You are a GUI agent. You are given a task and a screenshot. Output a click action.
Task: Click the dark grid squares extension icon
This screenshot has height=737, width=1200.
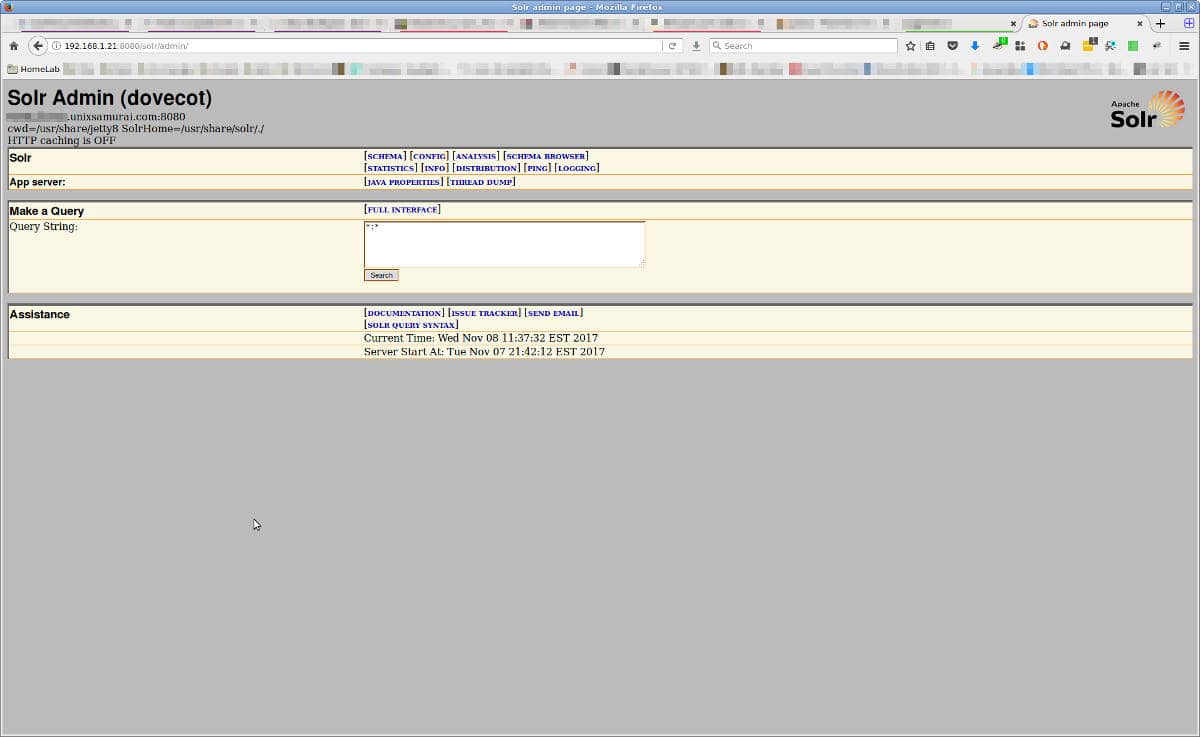(1020, 46)
